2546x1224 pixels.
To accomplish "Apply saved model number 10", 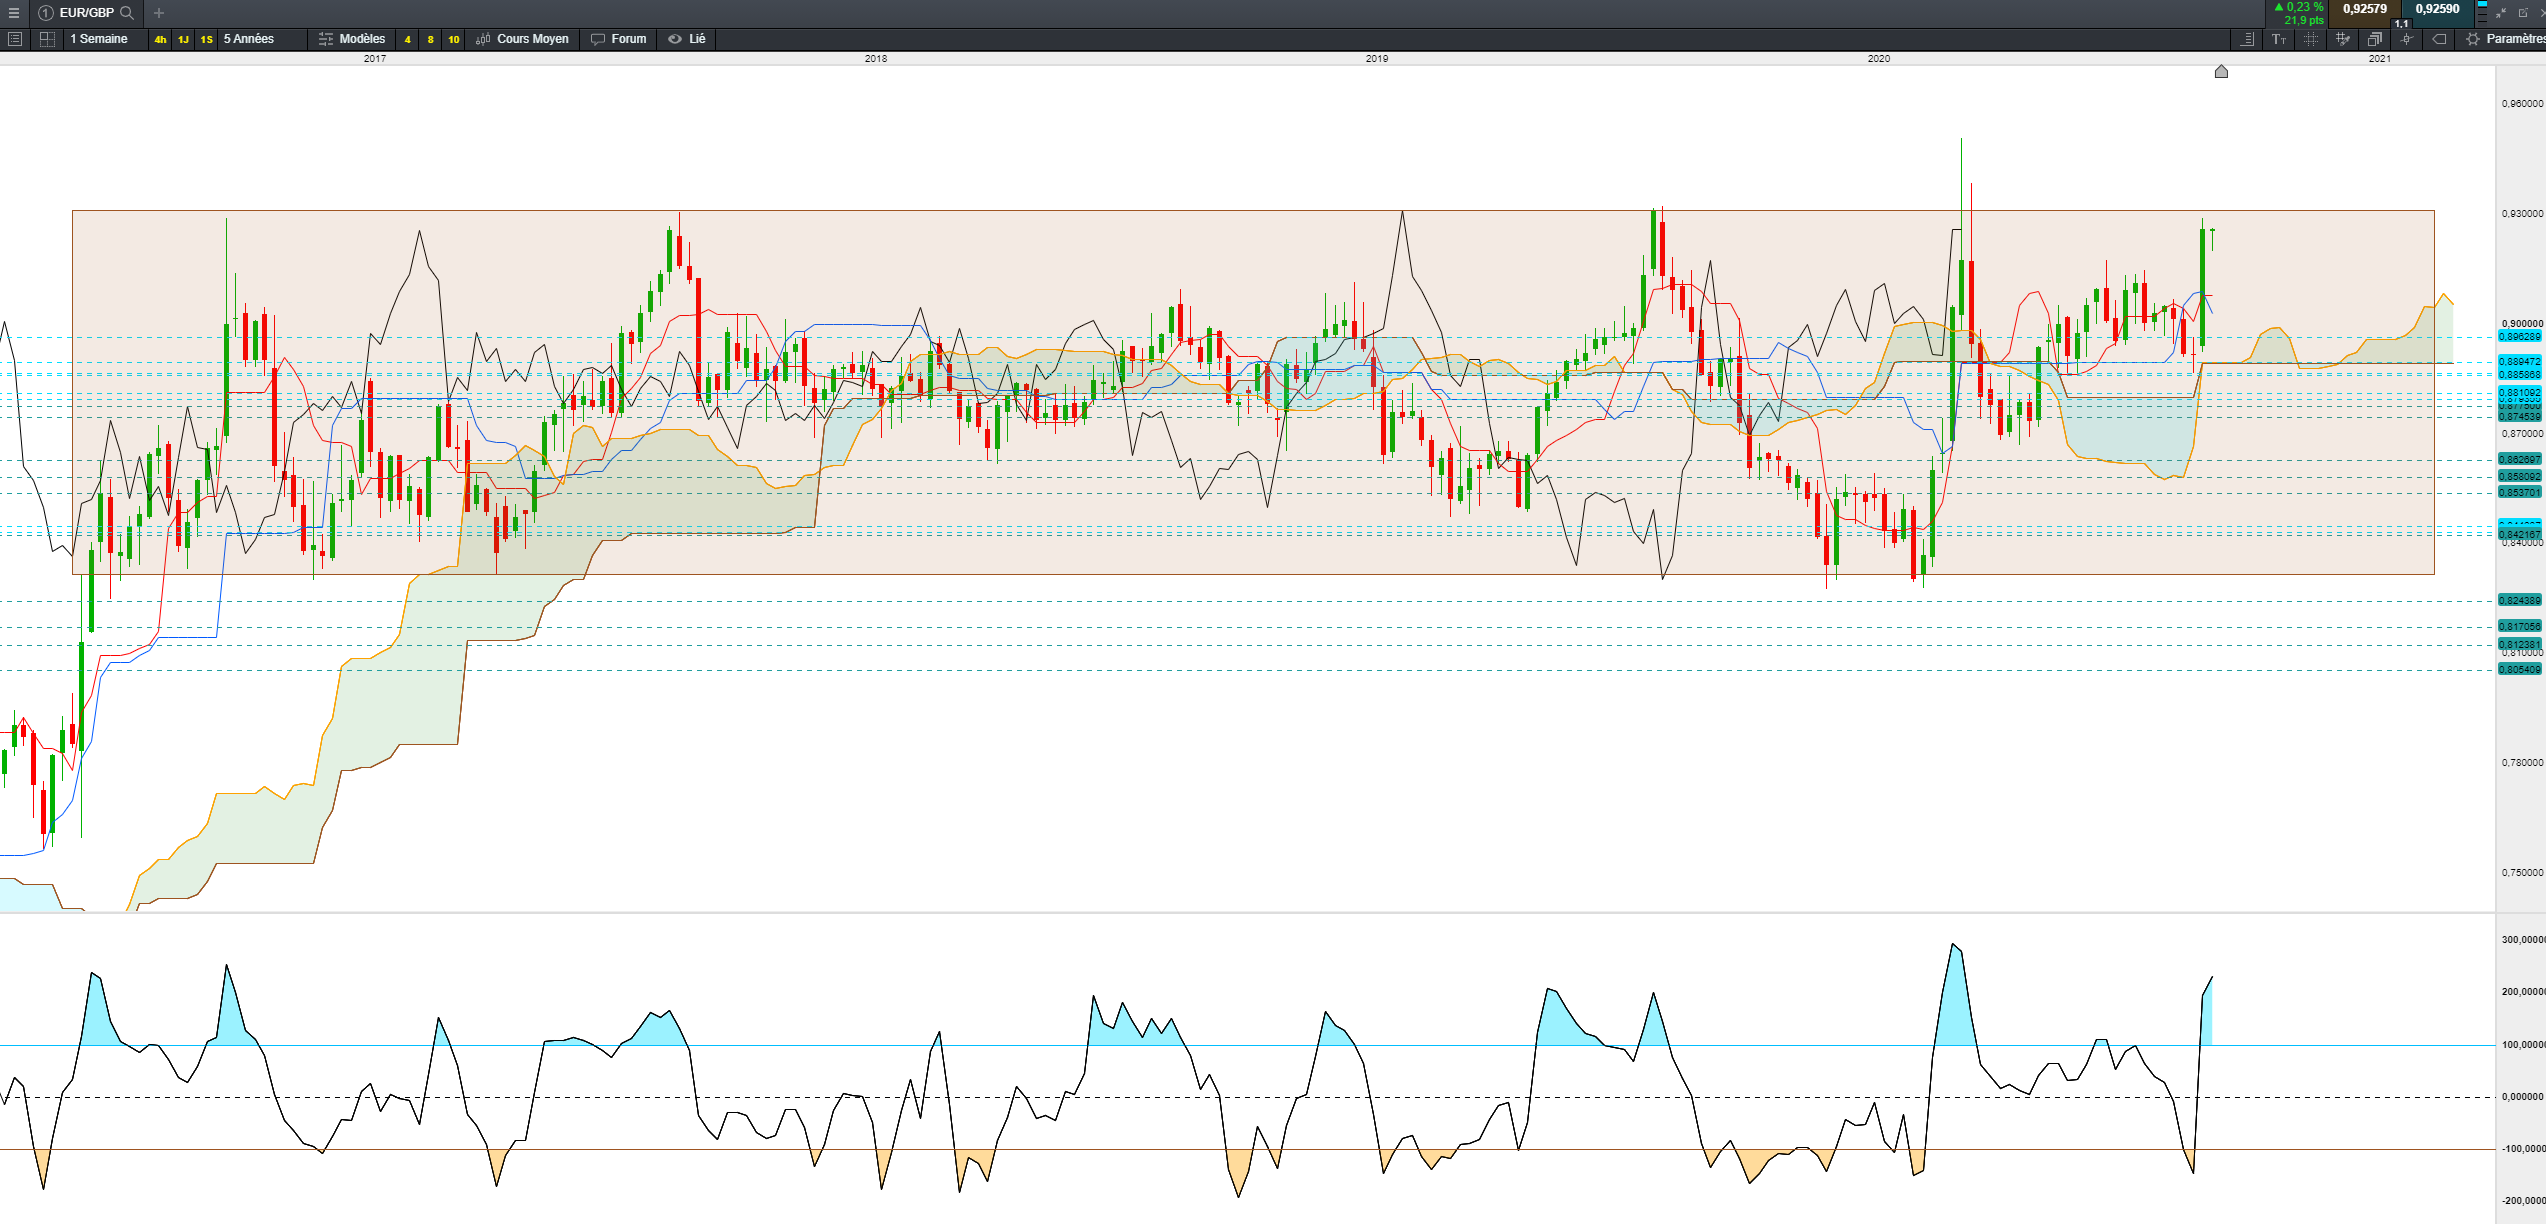I will 454,40.
